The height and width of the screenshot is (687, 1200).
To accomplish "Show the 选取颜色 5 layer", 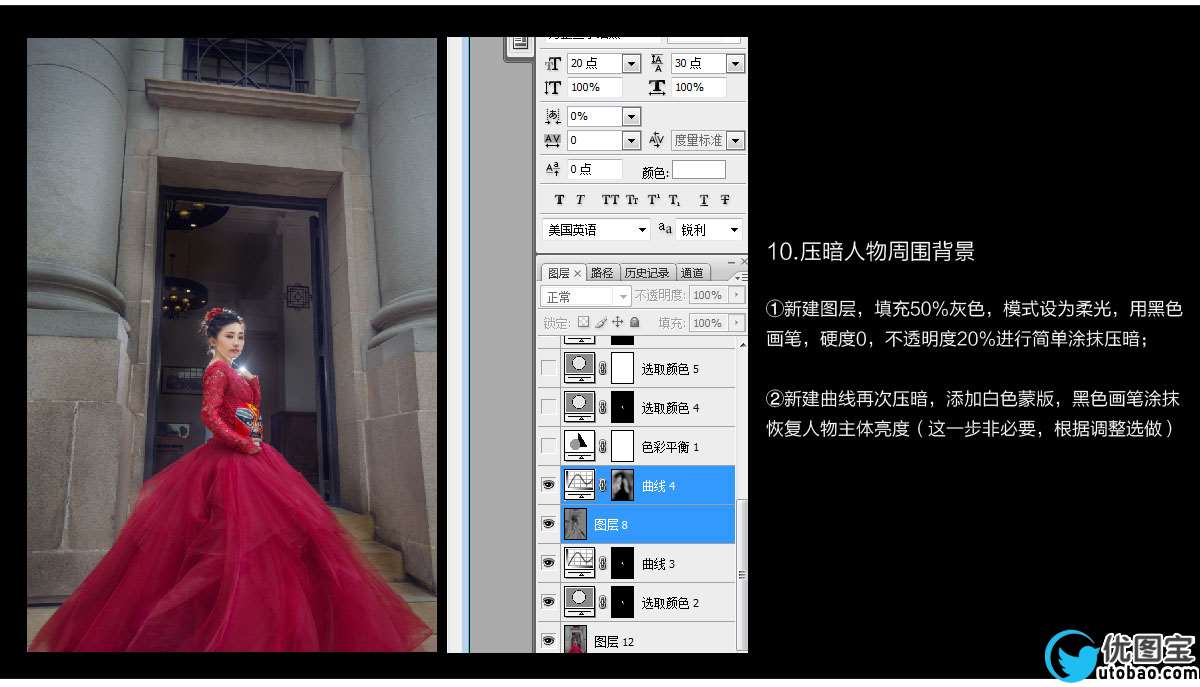I will (x=548, y=368).
